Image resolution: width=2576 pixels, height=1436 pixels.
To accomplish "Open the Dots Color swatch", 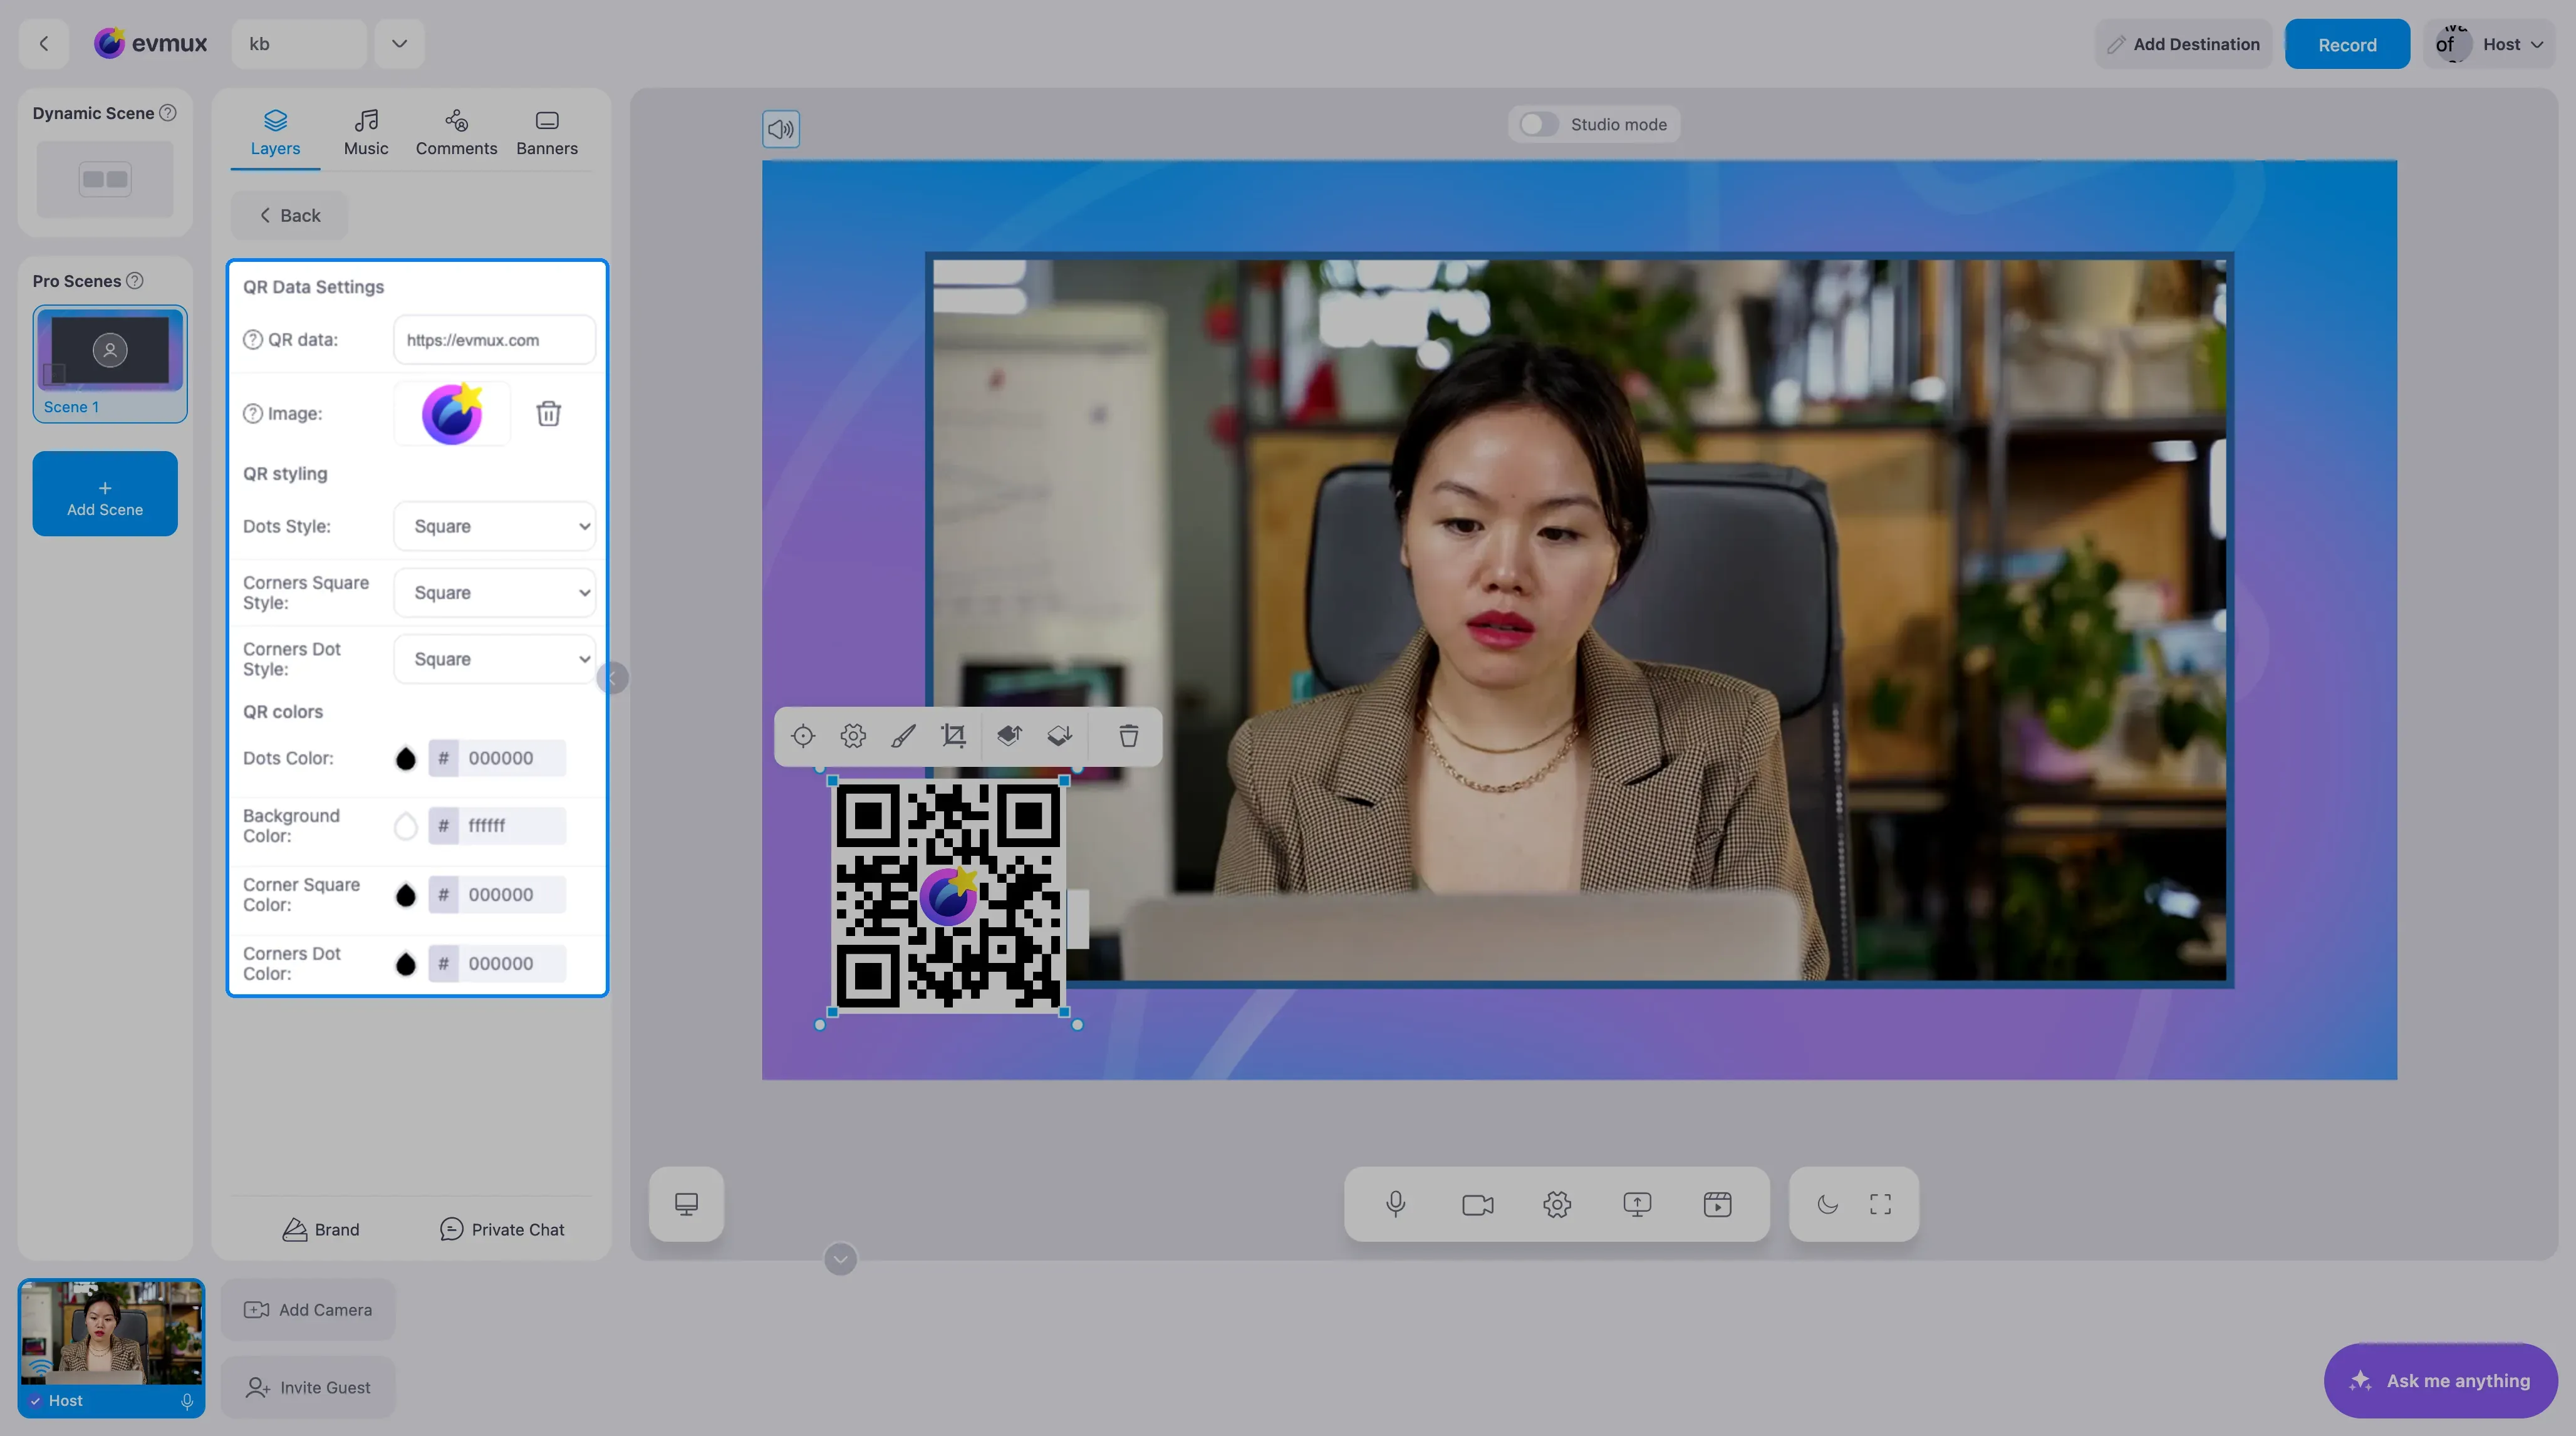I will 405,759.
